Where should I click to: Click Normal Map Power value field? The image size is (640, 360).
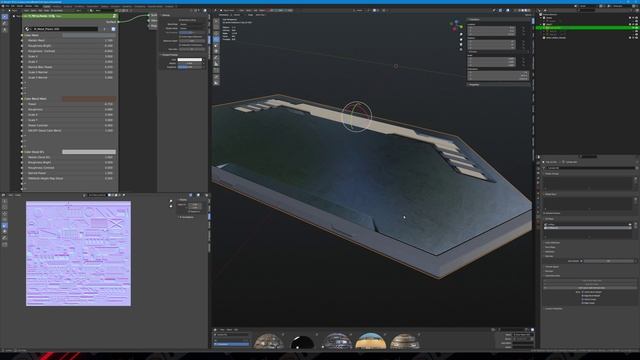(x=69, y=67)
